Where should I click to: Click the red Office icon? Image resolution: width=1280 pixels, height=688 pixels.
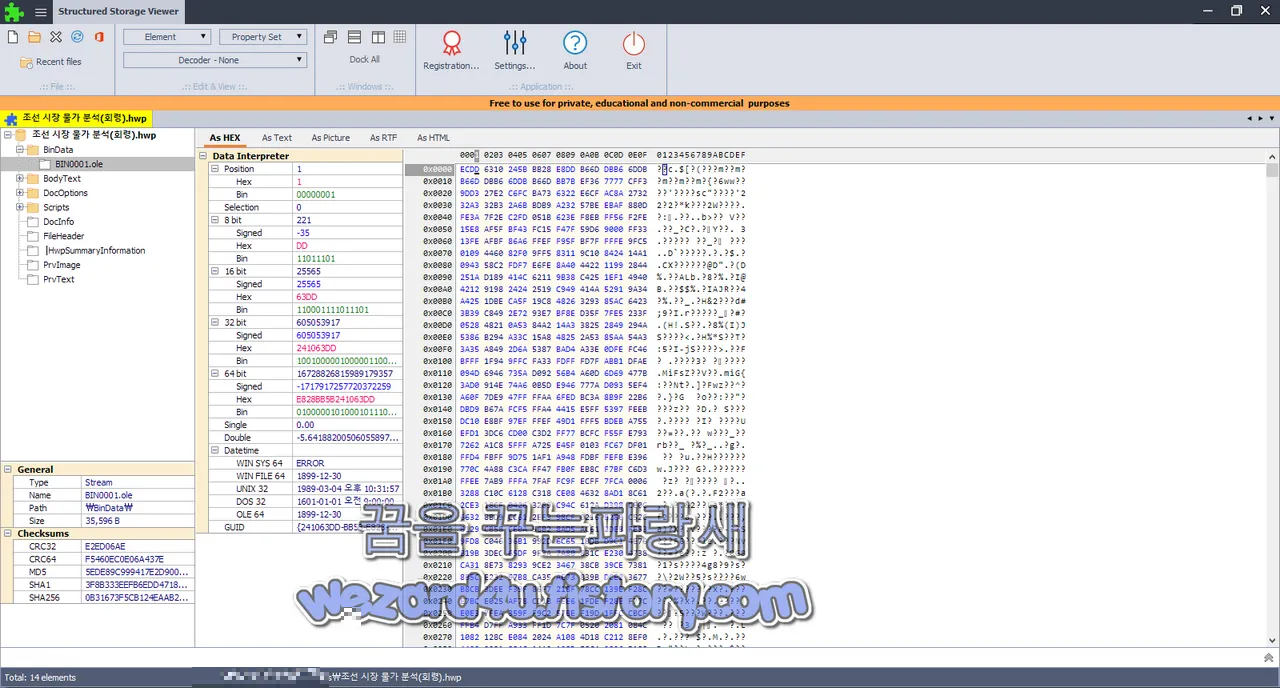(x=99, y=37)
